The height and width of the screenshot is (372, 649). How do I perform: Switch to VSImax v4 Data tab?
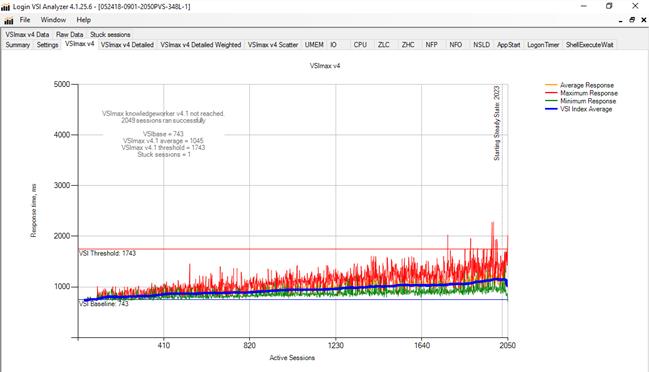click(x=27, y=34)
